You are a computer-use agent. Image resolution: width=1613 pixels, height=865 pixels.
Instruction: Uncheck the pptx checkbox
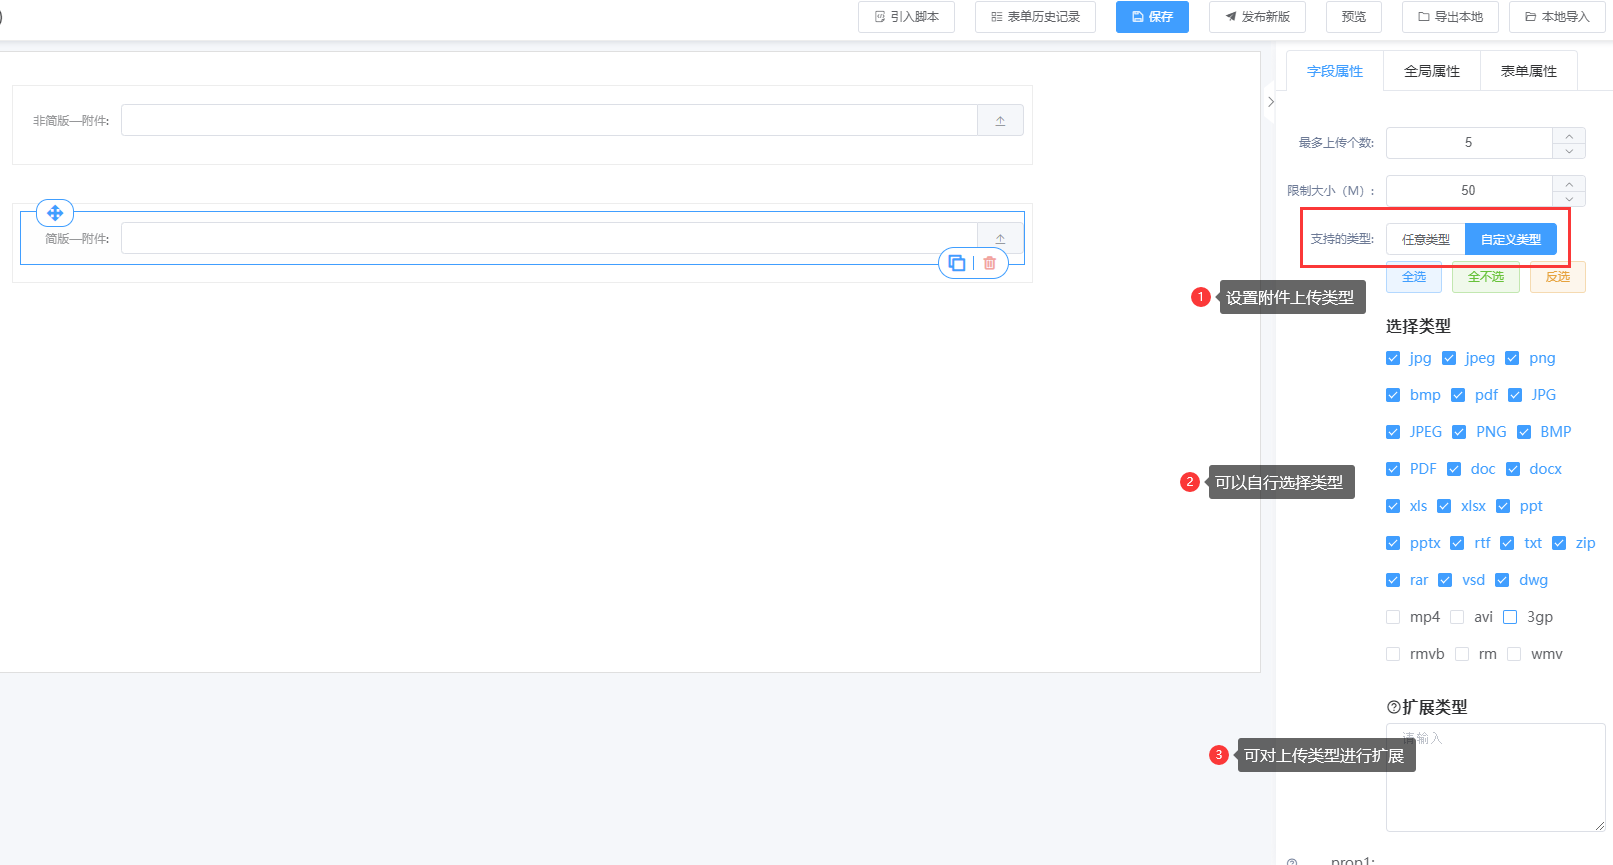[1393, 543]
